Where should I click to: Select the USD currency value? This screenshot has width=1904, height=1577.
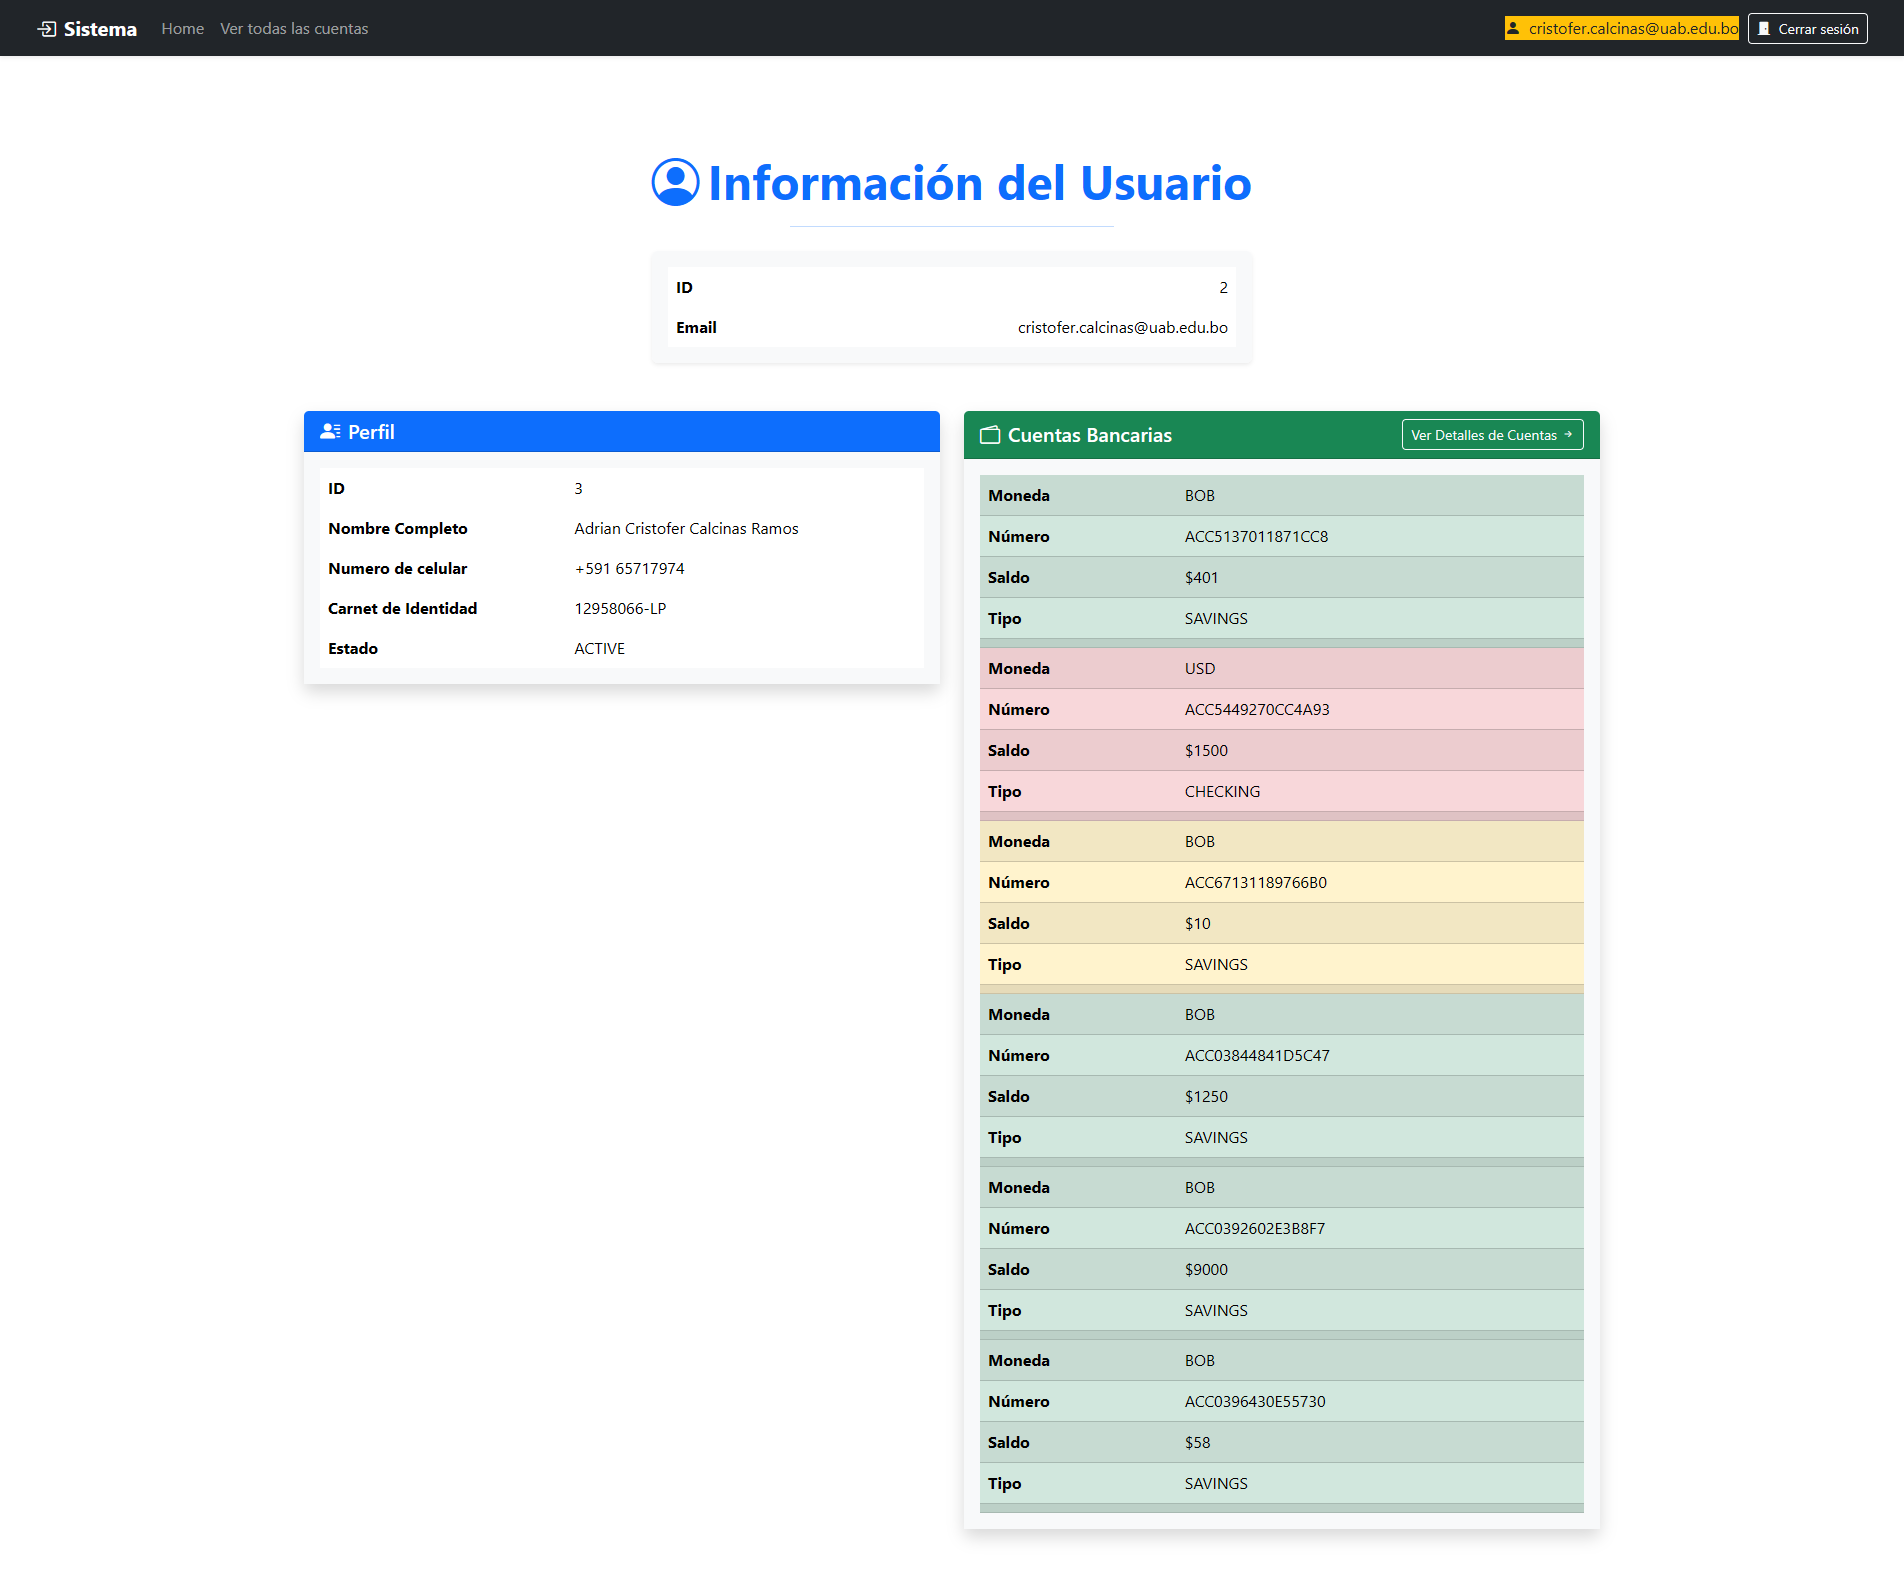click(1200, 668)
